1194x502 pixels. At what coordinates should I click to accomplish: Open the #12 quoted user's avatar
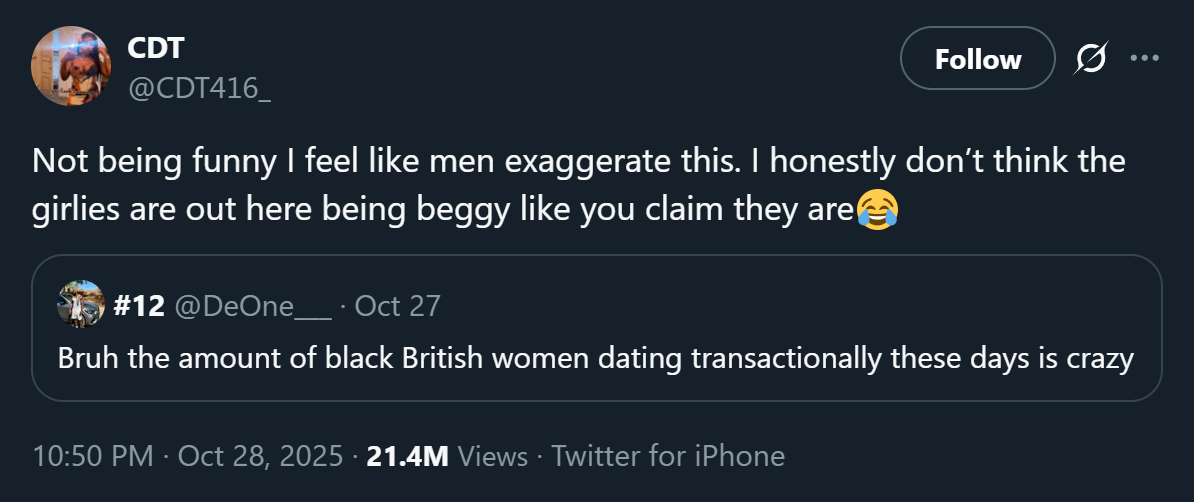click(x=80, y=304)
